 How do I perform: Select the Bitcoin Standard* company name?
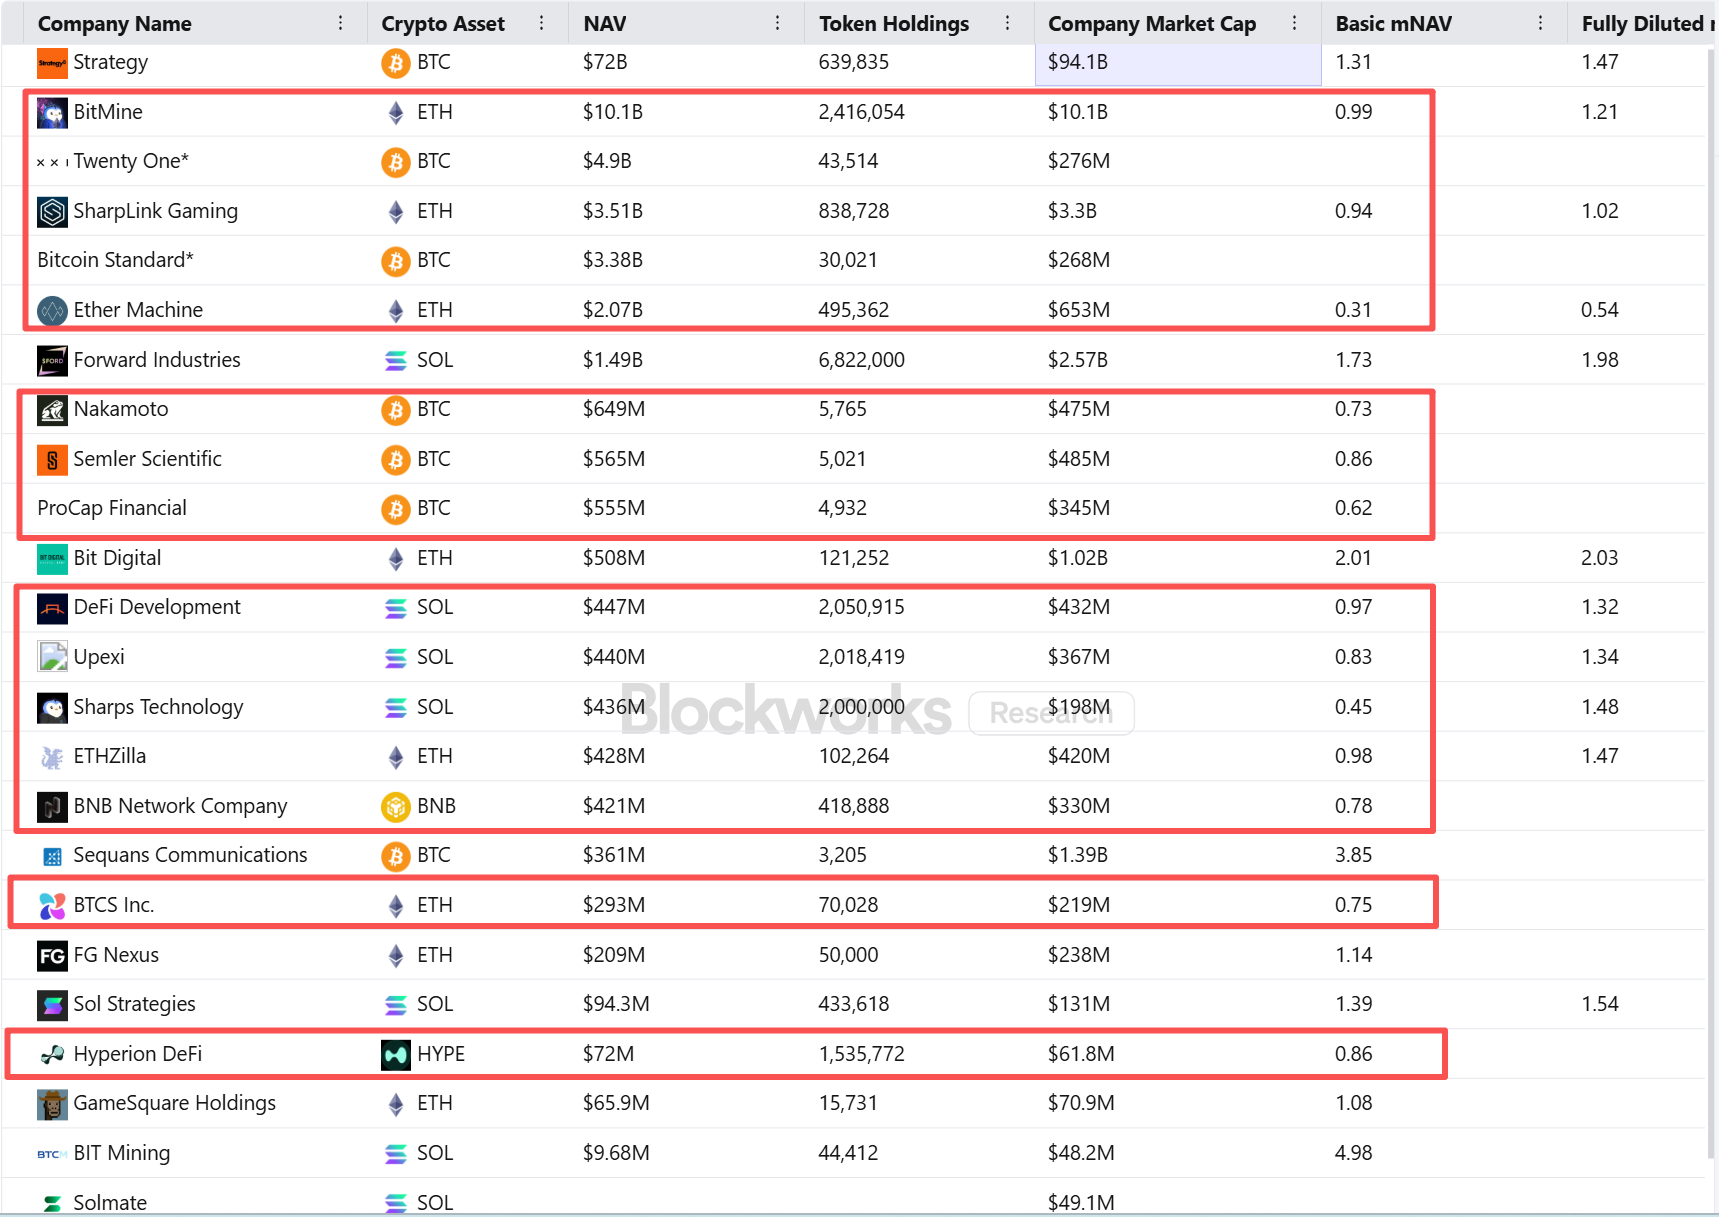(115, 260)
